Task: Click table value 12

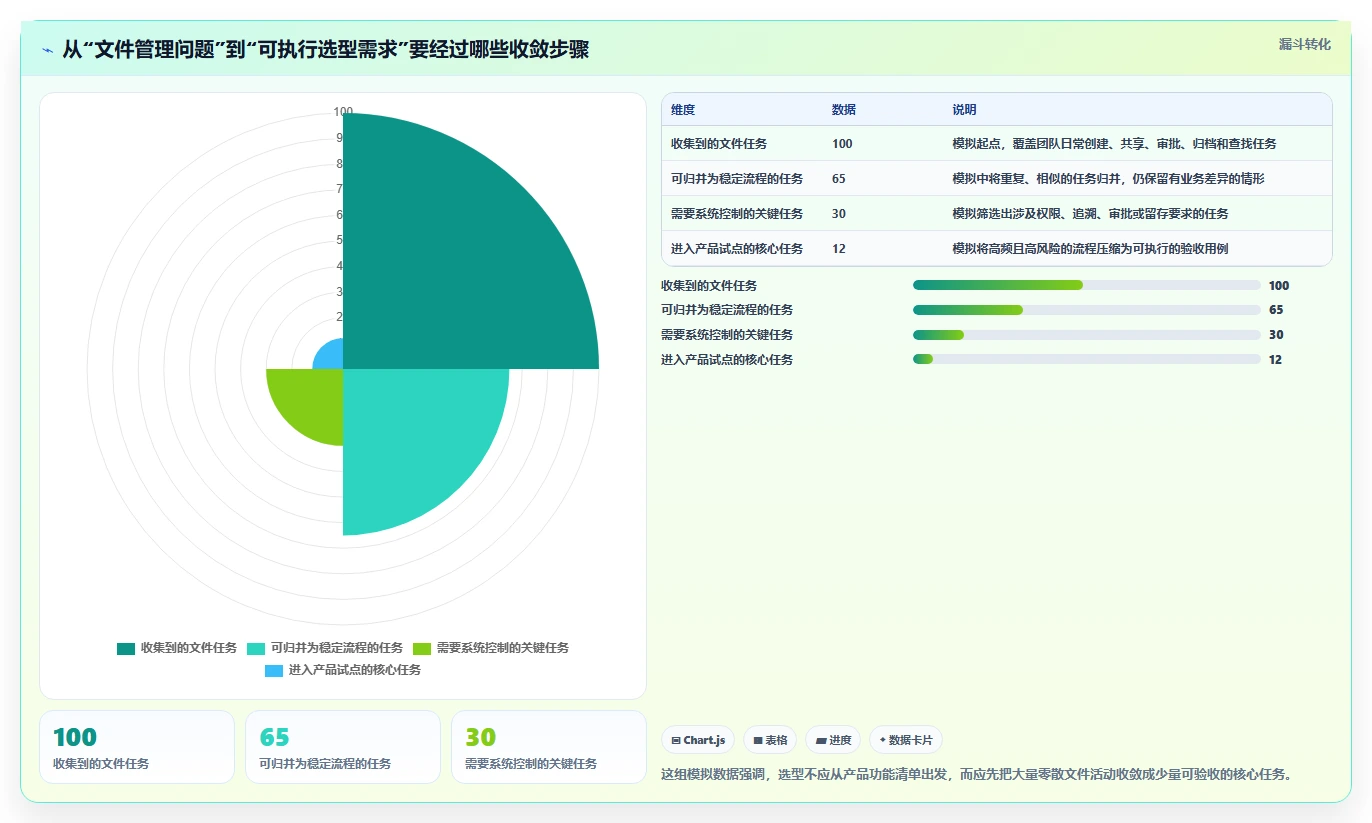Action: point(839,249)
